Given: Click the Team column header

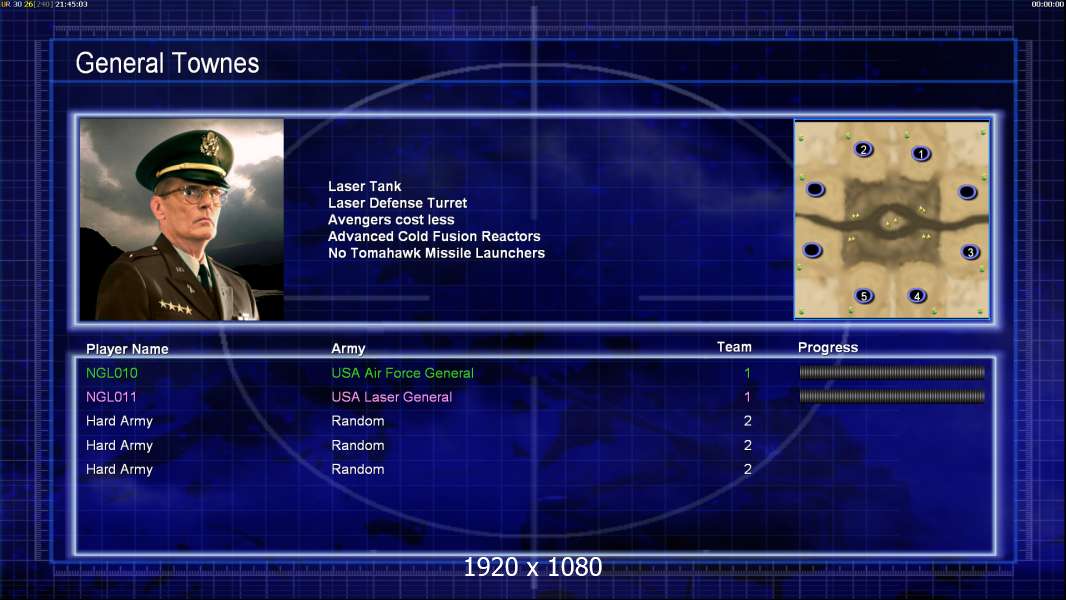Looking at the screenshot, I should [734, 347].
